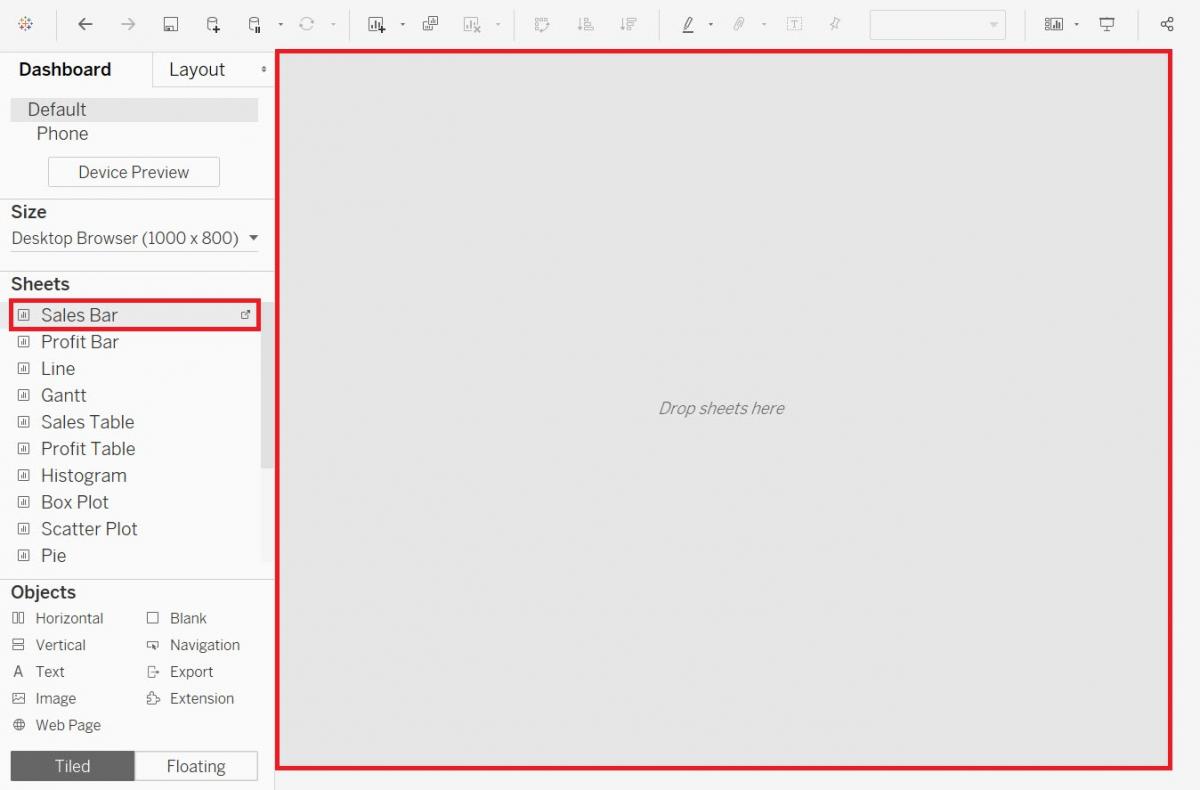Click the new worksheet chart-plus icon

click(377, 24)
